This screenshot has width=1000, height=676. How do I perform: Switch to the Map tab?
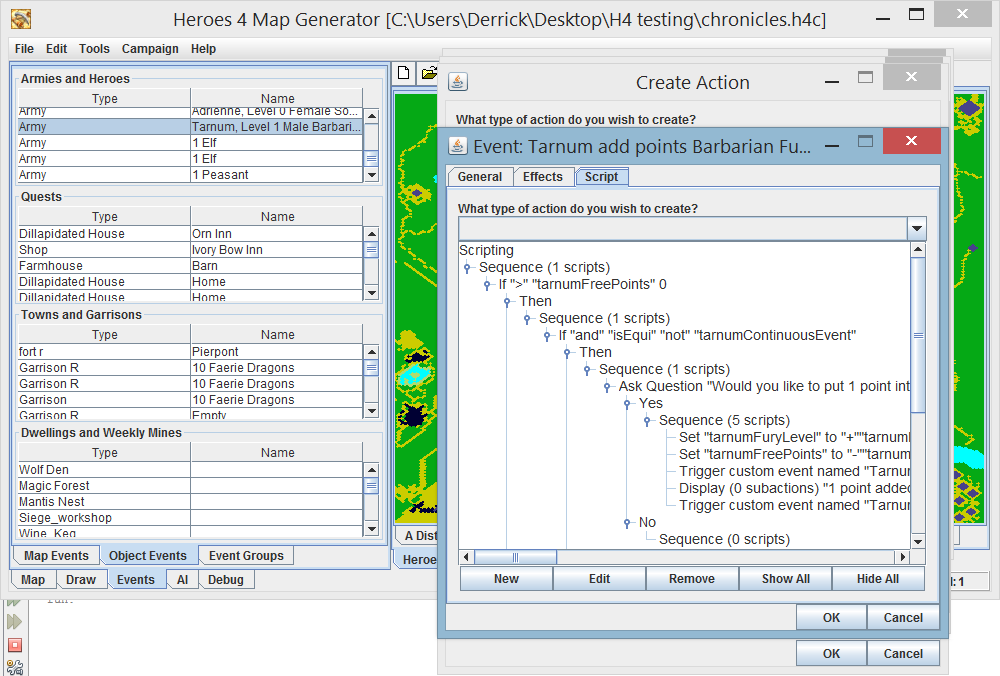pos(33,580)
